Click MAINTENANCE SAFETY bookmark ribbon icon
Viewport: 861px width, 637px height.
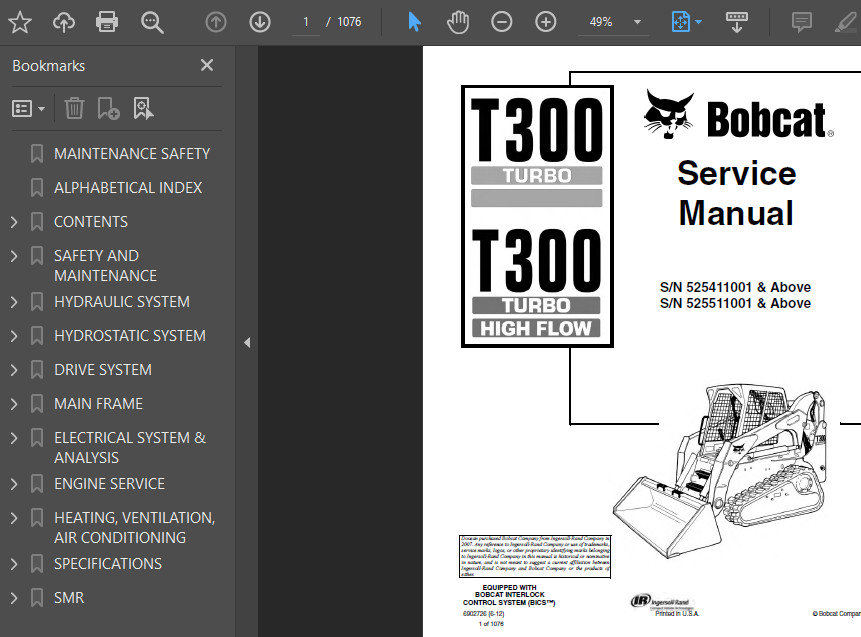pos(37,154)
